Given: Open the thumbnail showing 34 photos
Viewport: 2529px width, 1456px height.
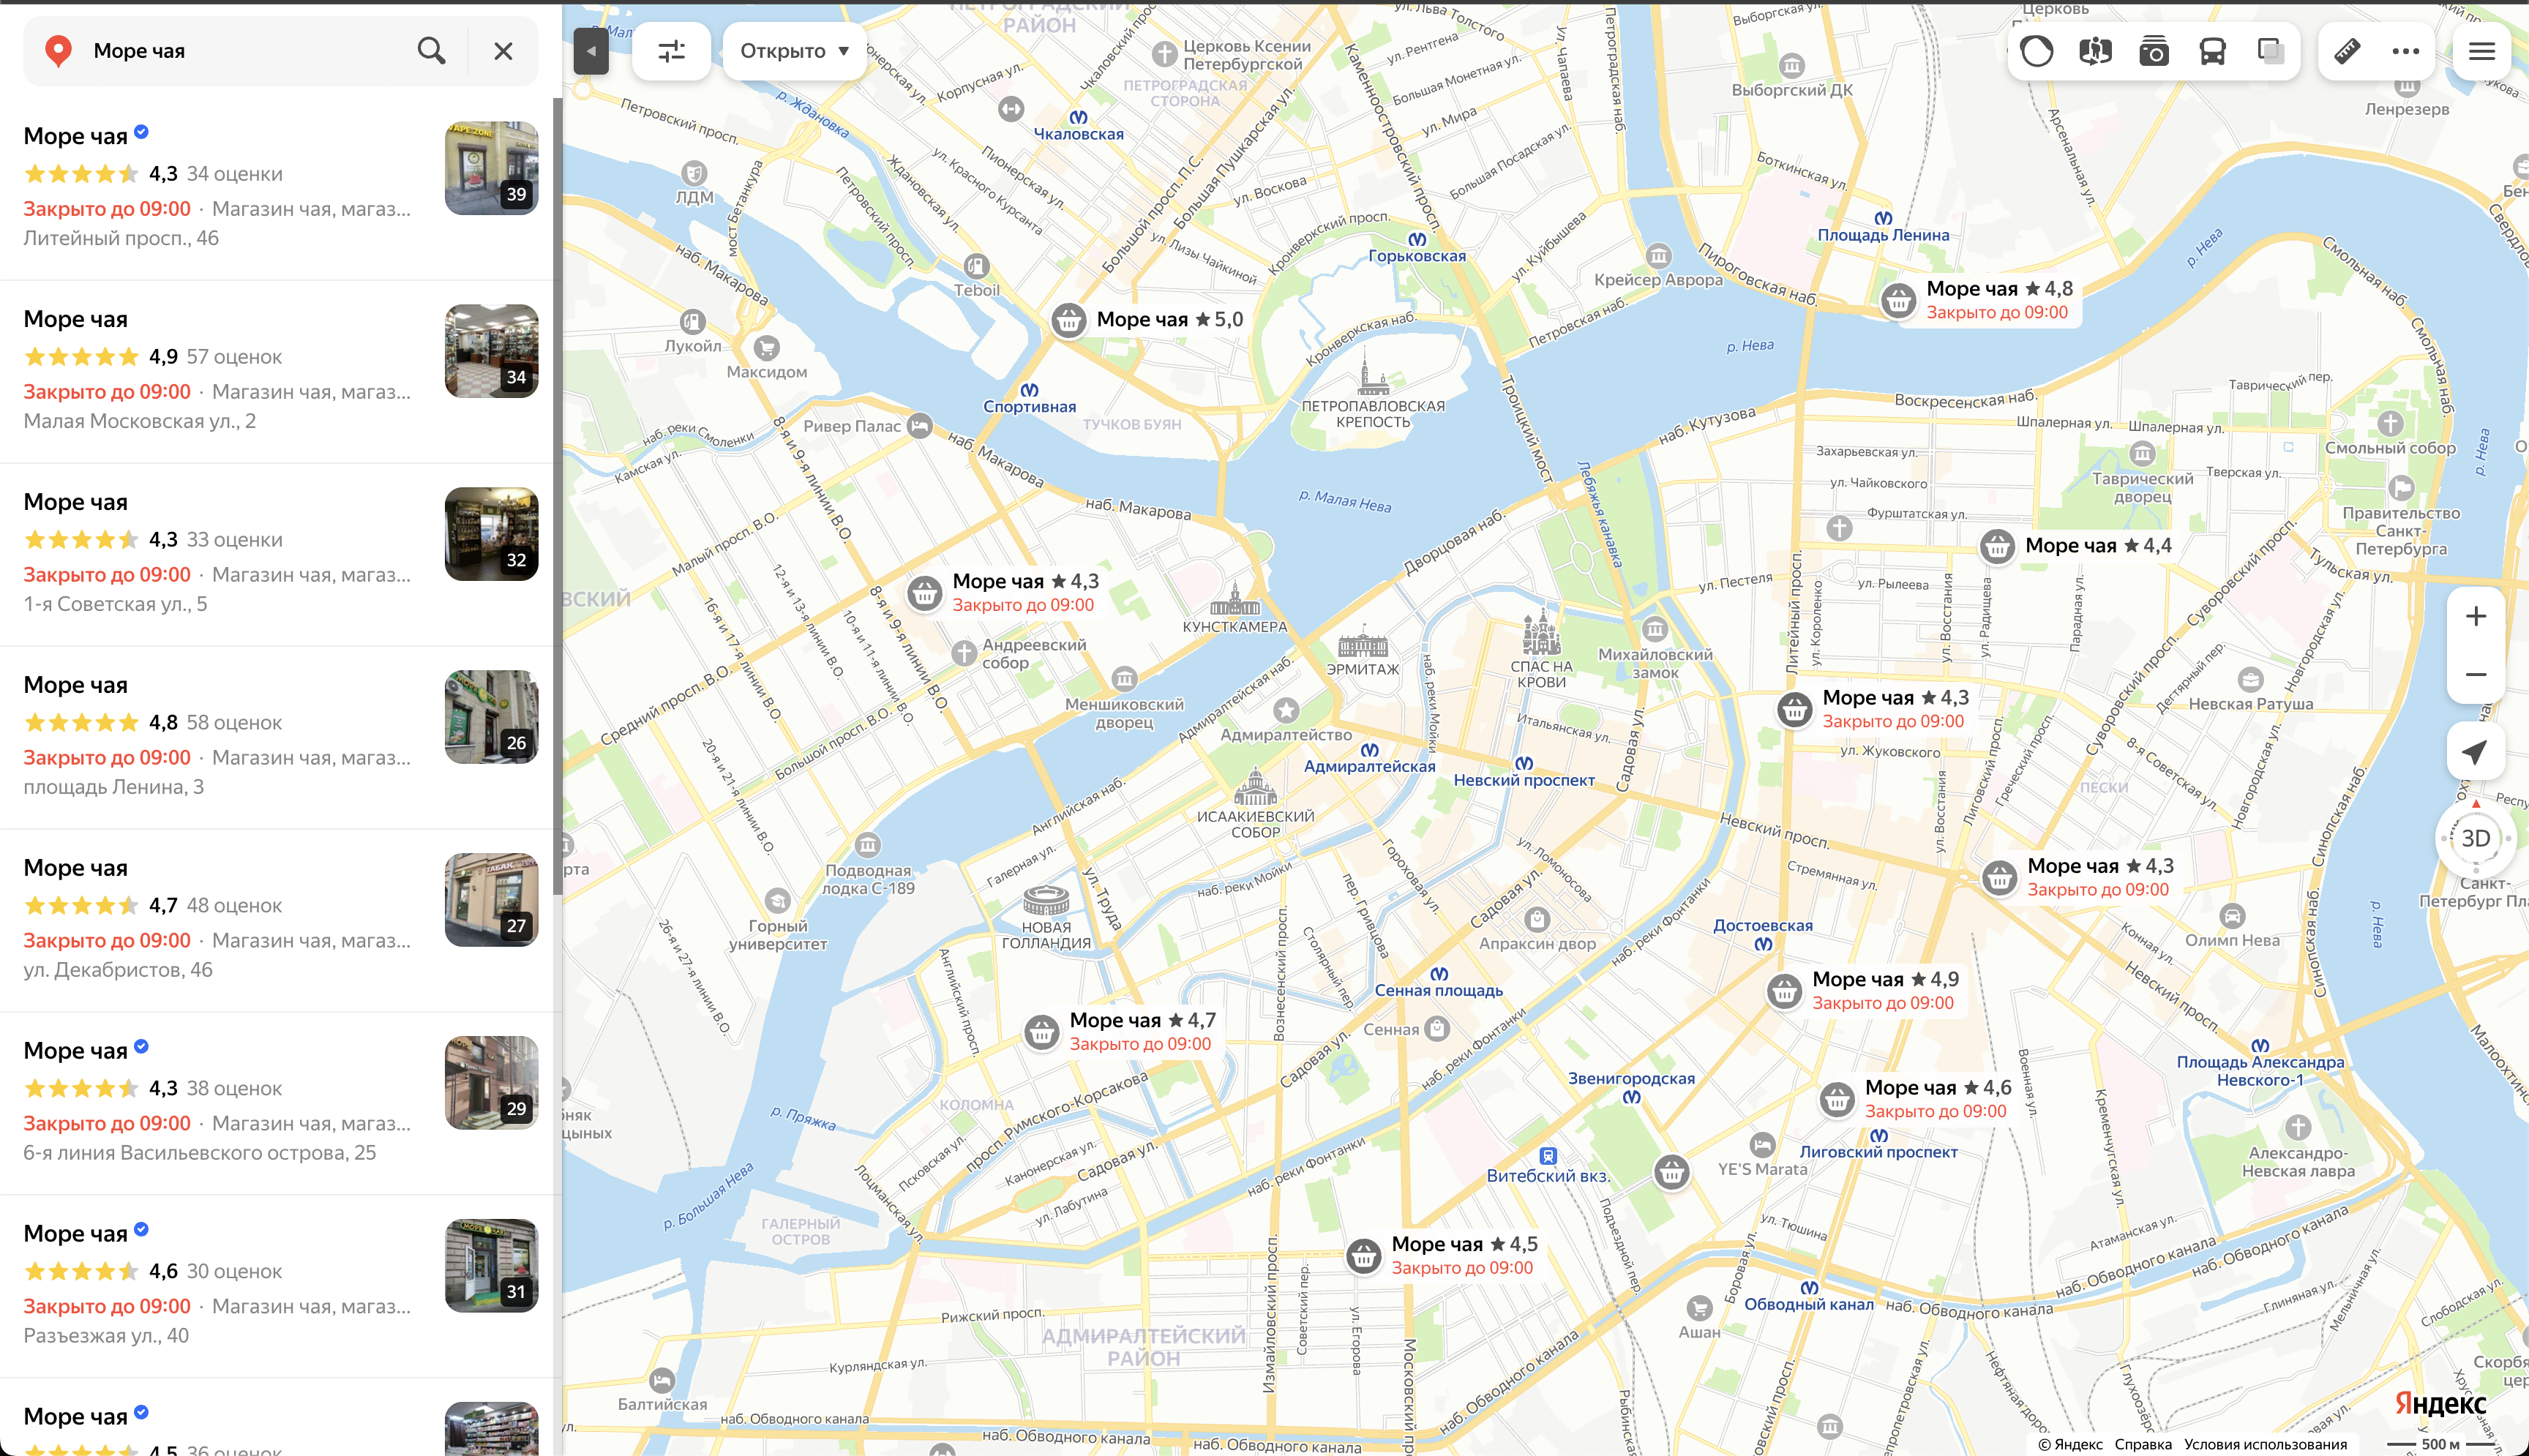Looking at the screenshot, I should (491, 351).
